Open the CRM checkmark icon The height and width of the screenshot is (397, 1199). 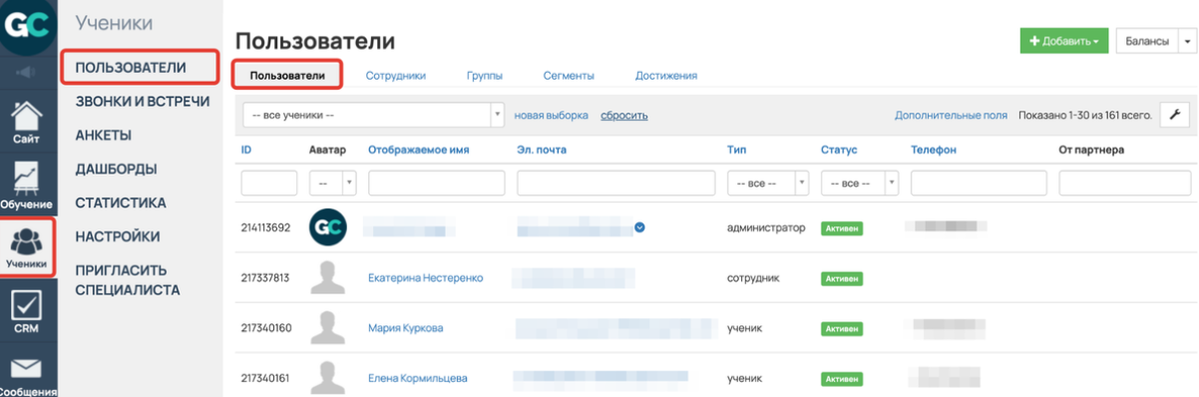[27, 312]
